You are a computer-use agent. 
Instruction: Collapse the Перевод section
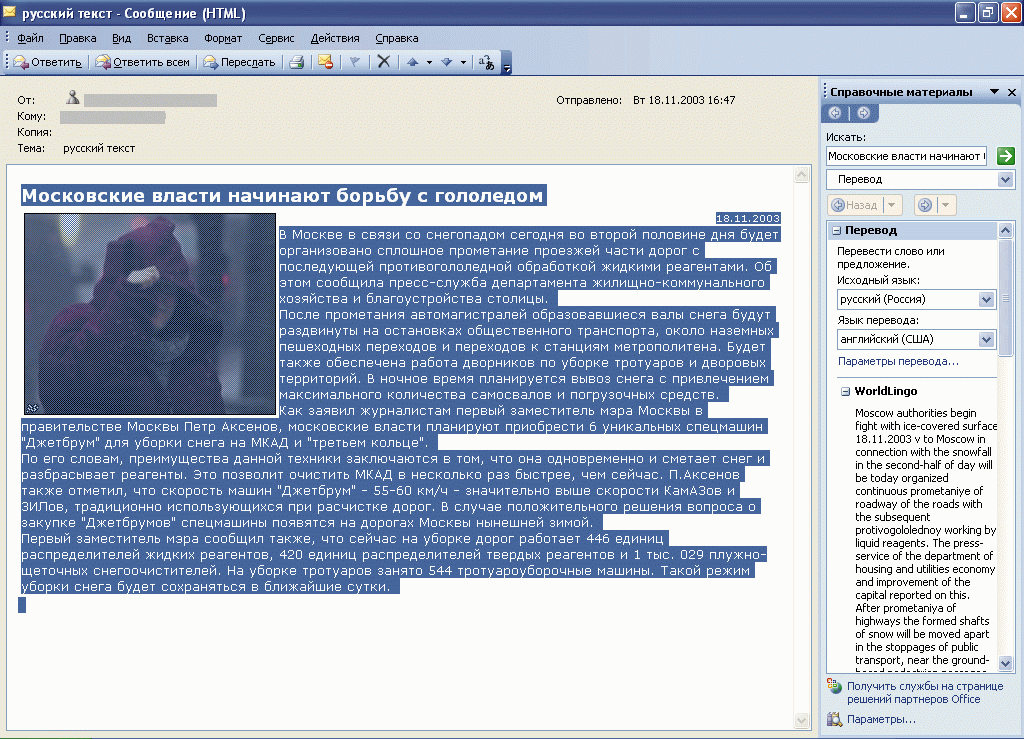[836, 230]
